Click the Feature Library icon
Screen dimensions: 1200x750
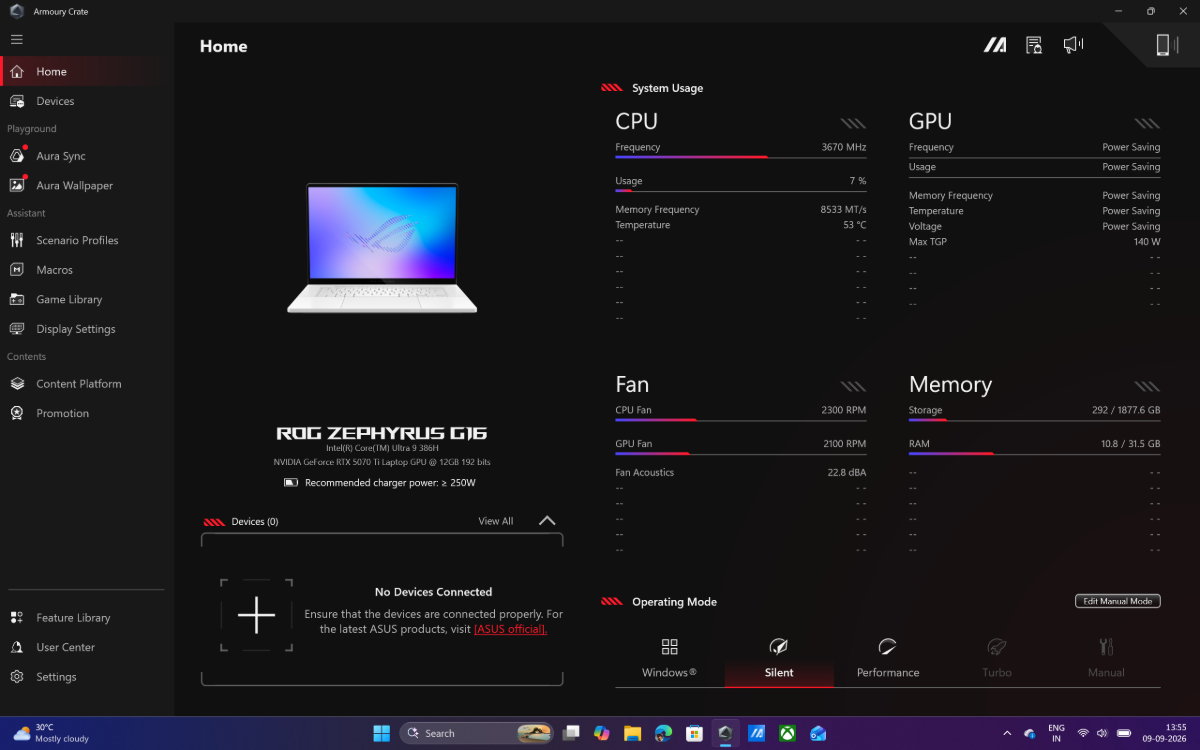tap(17, 618)
